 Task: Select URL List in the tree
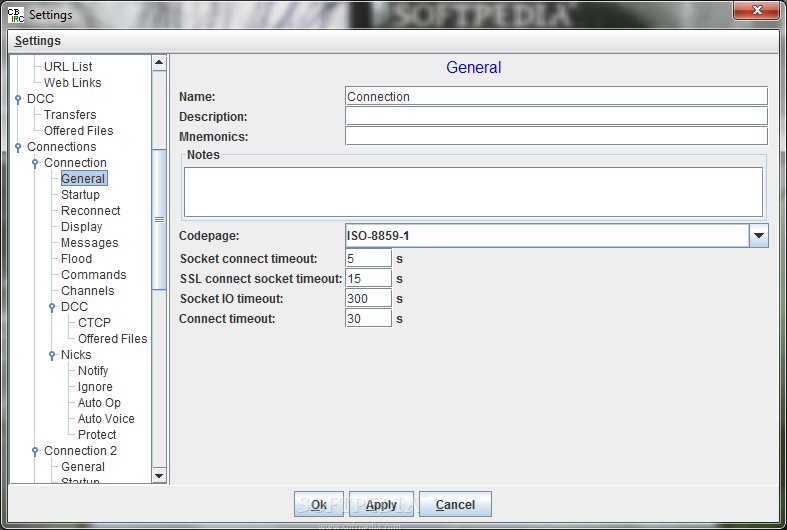coord(68,67)
